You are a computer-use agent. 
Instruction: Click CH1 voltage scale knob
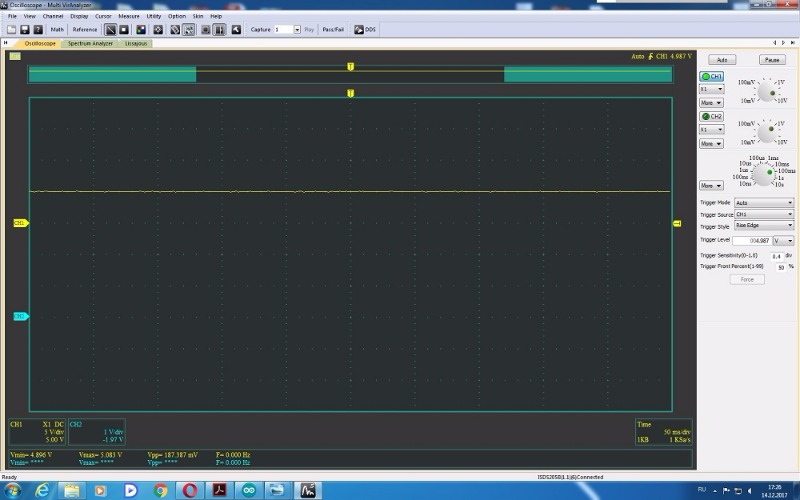pyautogui.click(x=766, y=92)
